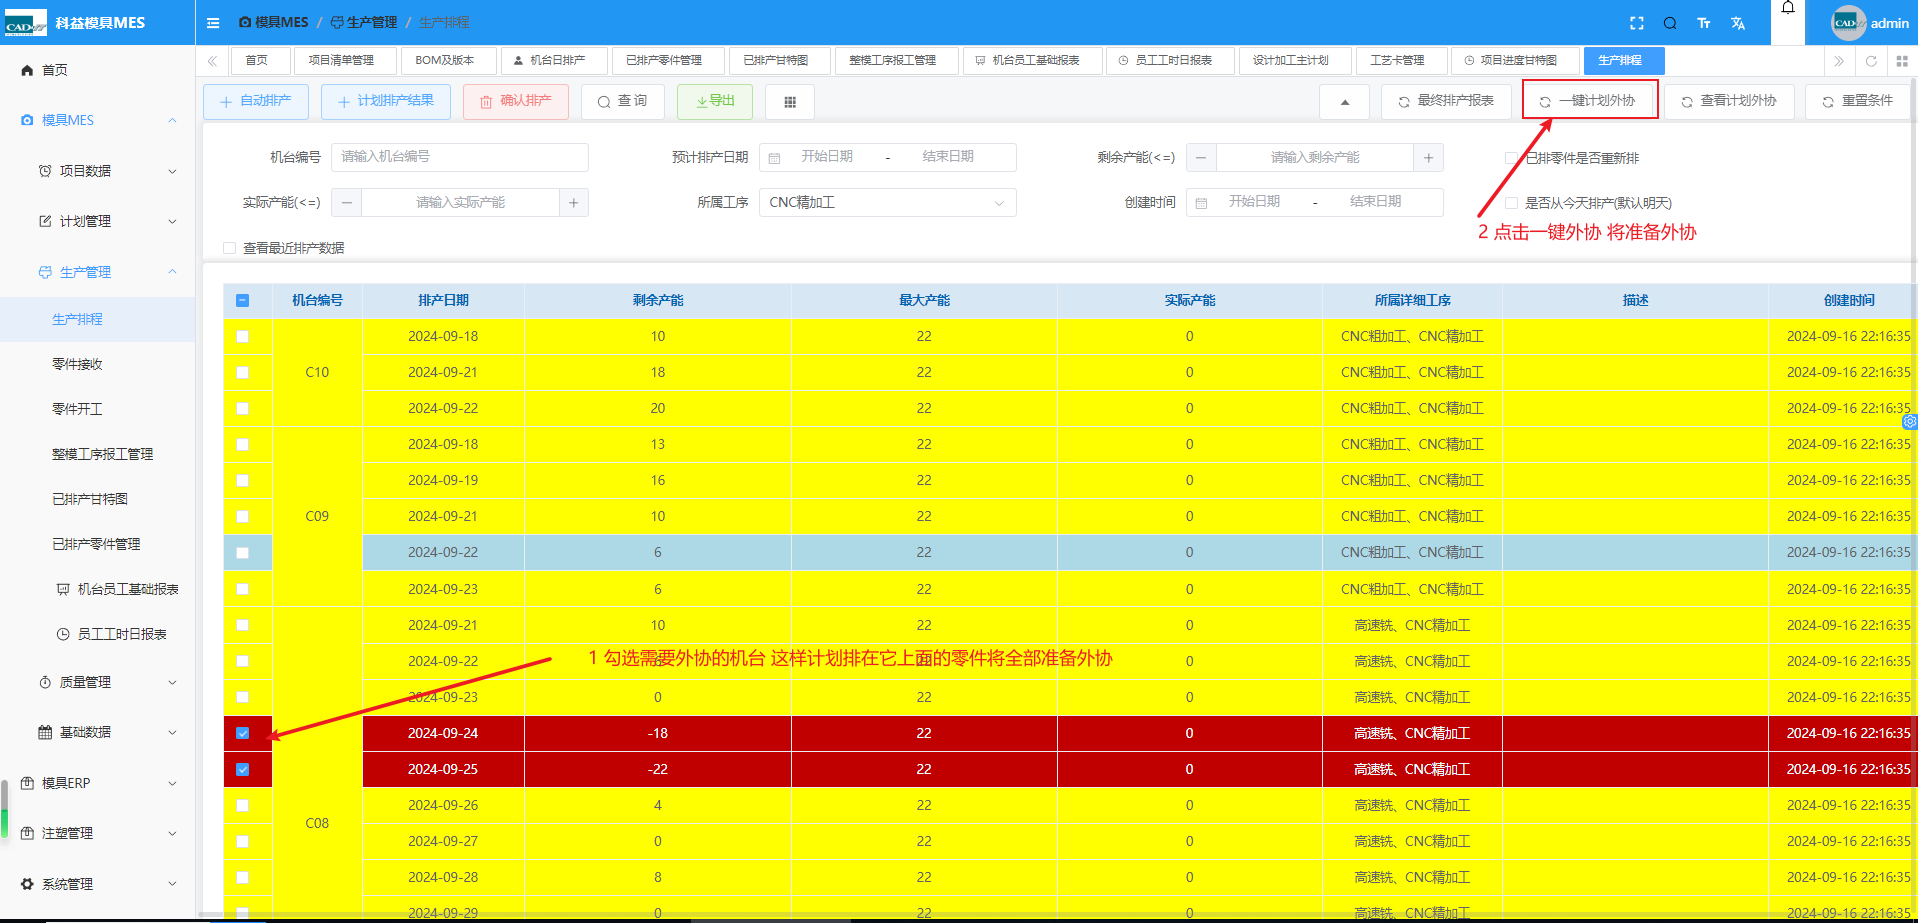Check the C09 2024-09-22 highlighted row checkbox
Screen dimensions: 1918x923
click(242, 552)
